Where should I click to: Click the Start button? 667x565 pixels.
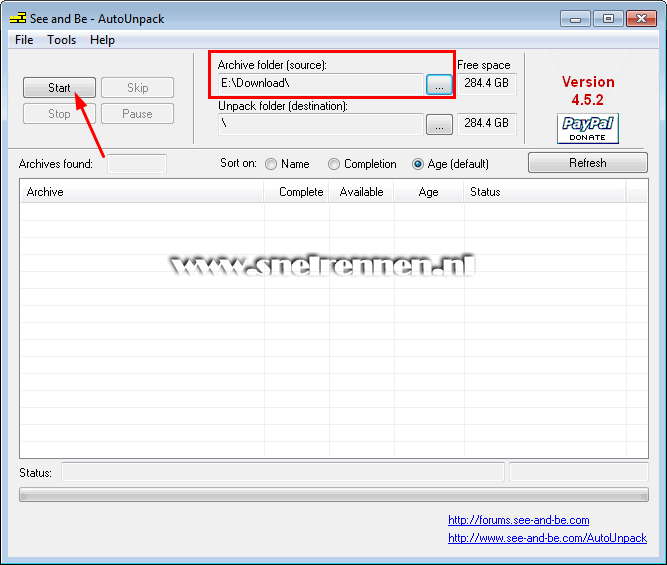pyautogui.click(x=59, y=88)
